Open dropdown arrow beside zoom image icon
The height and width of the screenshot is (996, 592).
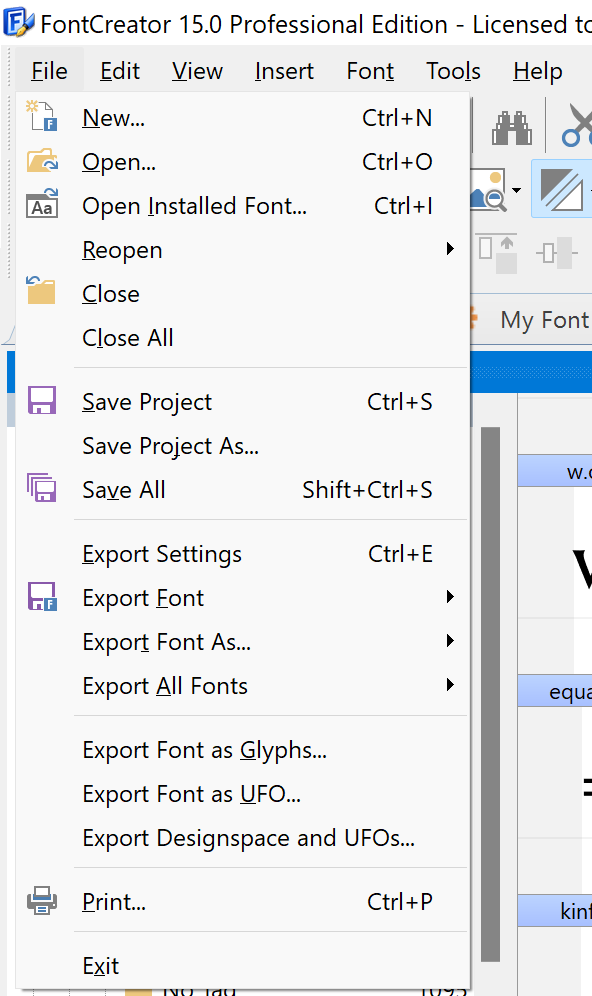[516, 190]
